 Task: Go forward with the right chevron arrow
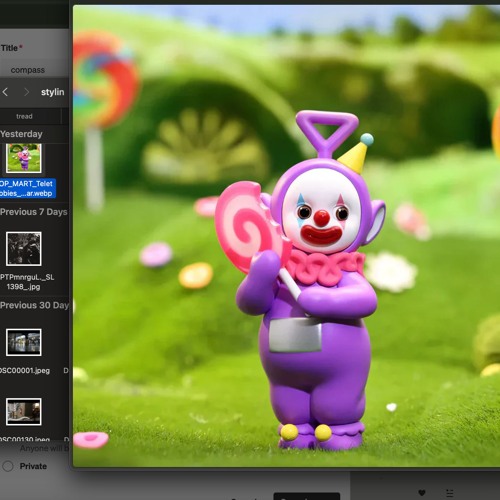click(27, 92)
